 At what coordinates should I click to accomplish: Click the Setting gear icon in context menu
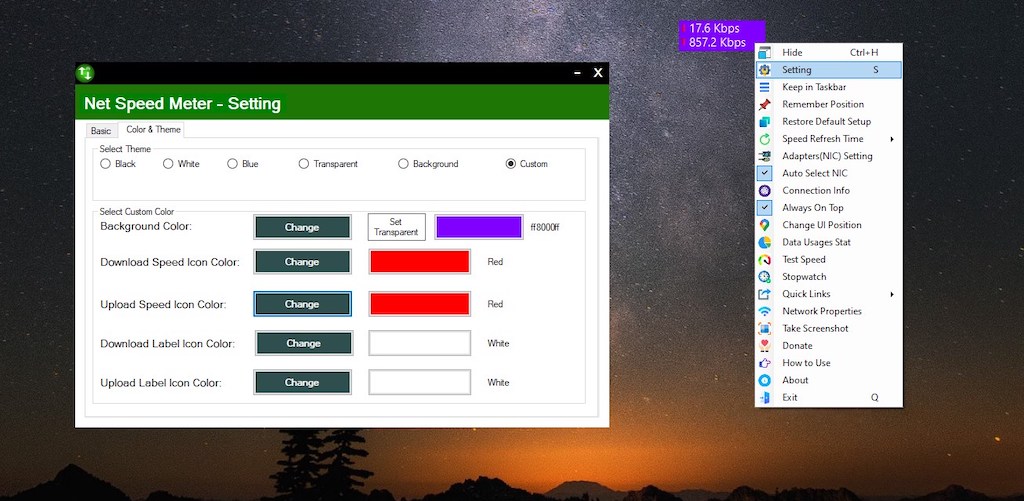764,70
